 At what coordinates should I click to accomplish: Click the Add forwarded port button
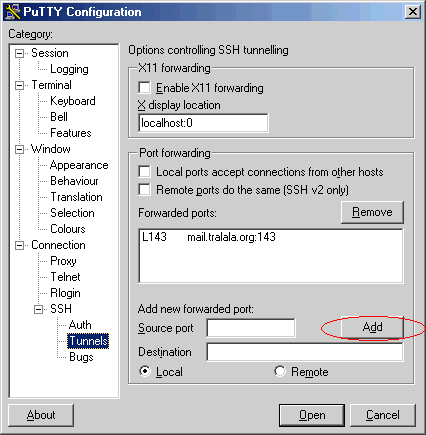372,327
